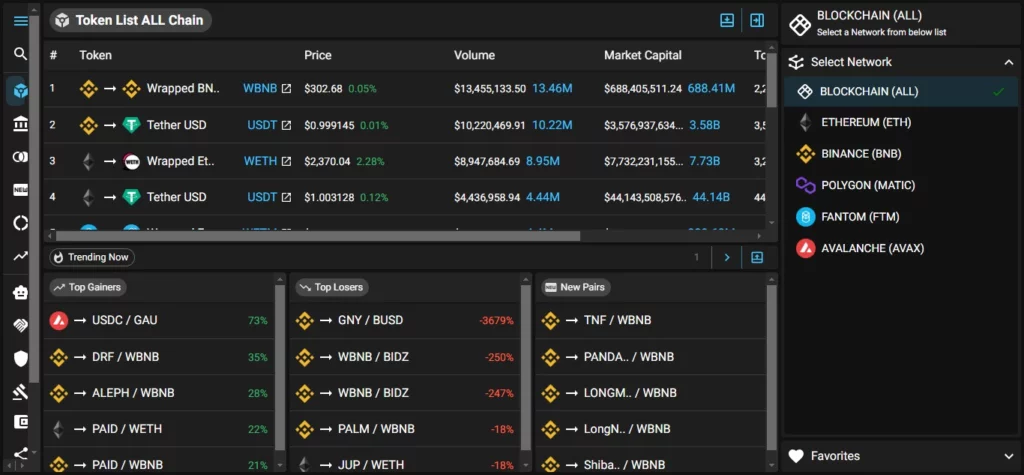Screen dimensions: 1024x475
Task: Click the Top Losers list scrollbar
Action: 526,367
